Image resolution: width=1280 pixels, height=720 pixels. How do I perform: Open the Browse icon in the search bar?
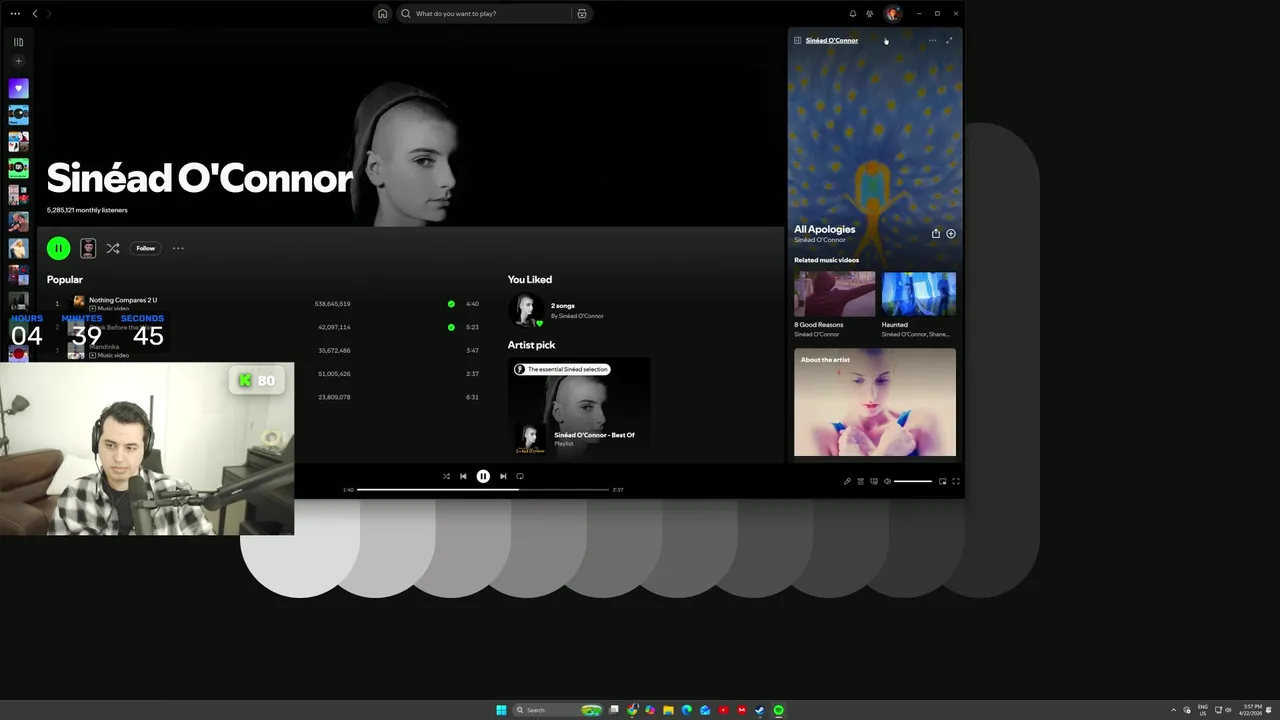click(581, 14)
